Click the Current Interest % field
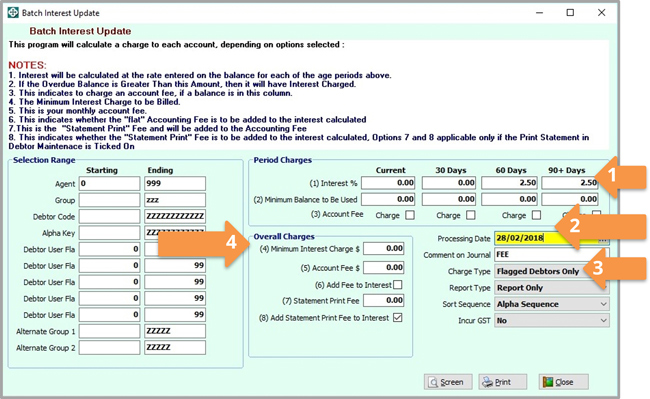Viewport: 650px width, 399px height. coord(388,183)
